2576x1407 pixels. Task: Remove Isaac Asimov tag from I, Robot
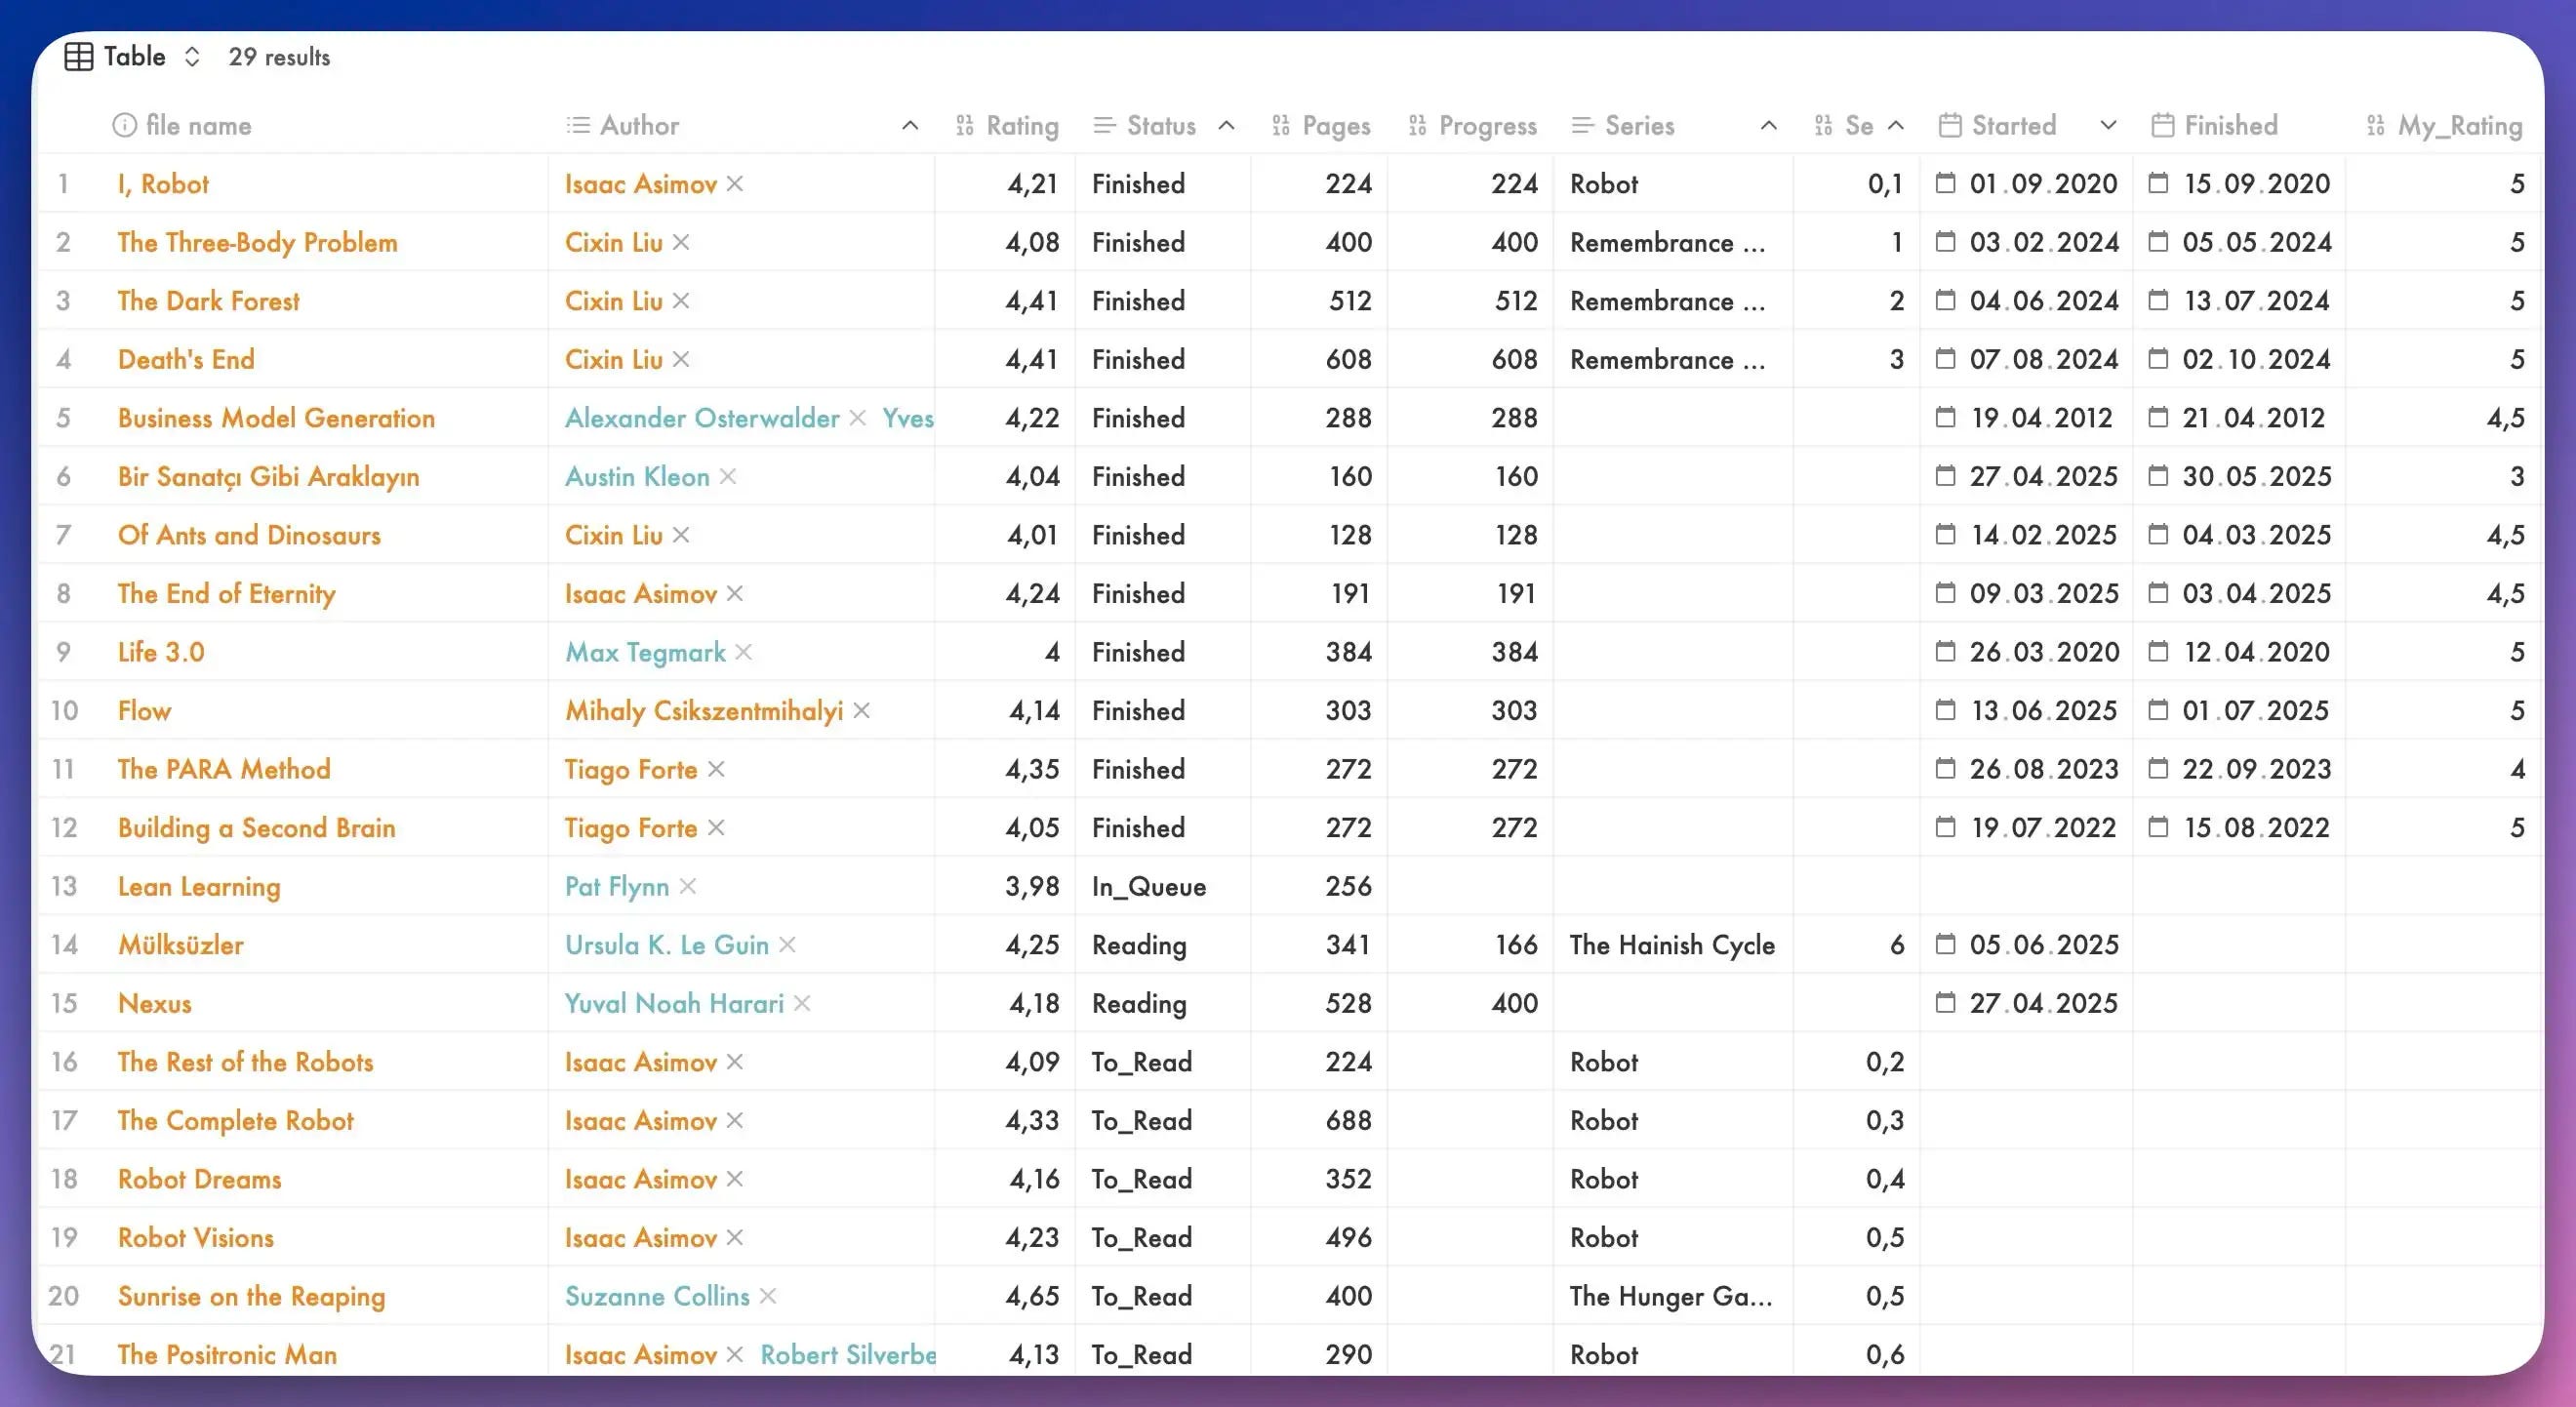tap(735, 184)
